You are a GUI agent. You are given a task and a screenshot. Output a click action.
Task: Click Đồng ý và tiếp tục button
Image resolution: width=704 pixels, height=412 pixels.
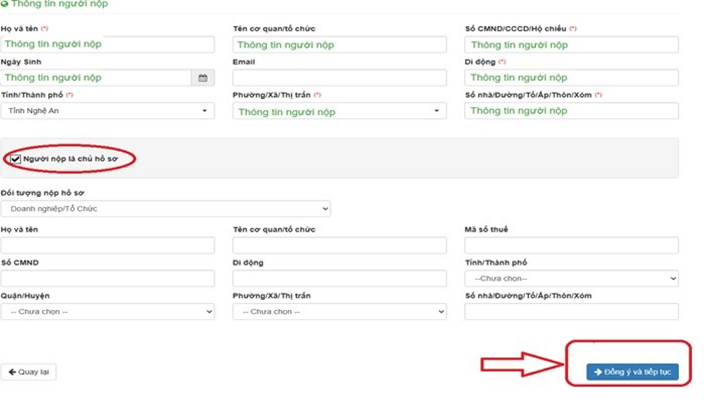632,372
